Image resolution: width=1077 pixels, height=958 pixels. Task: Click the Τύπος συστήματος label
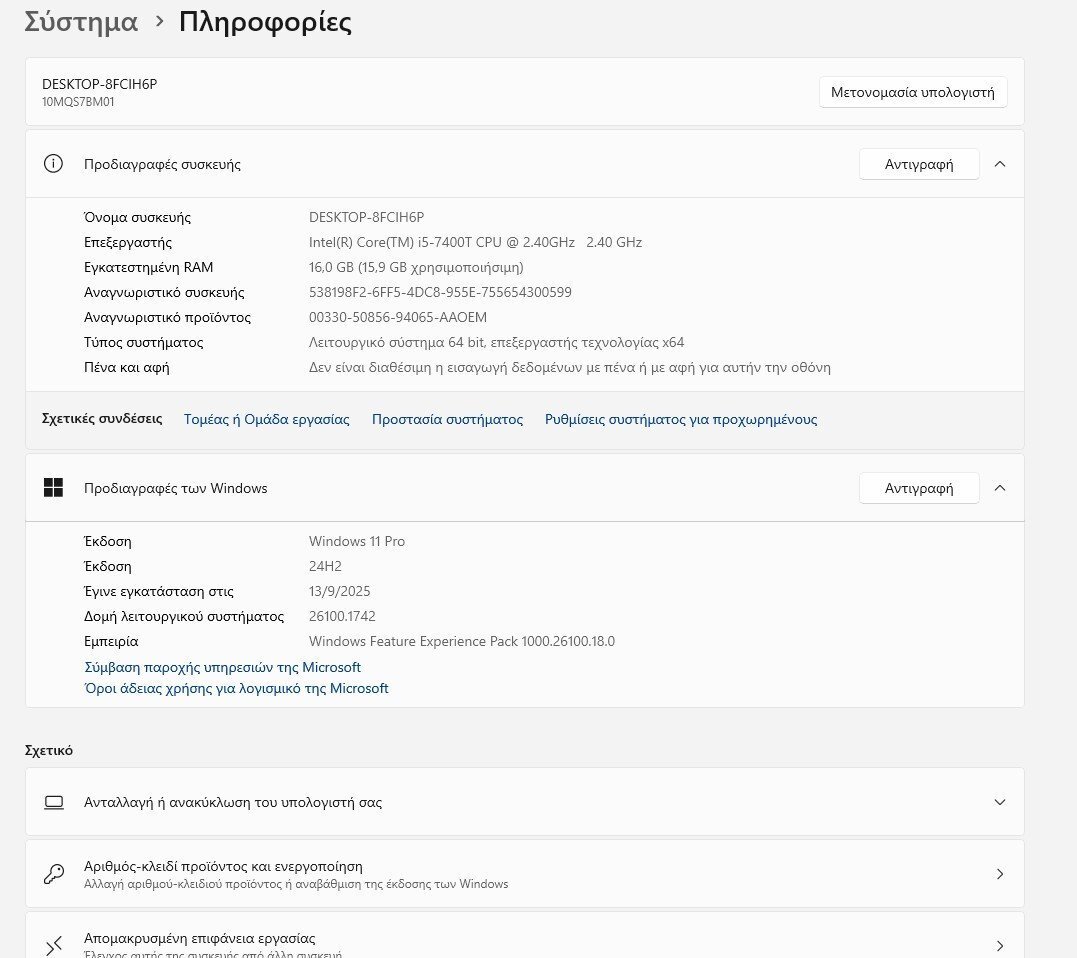144,342
